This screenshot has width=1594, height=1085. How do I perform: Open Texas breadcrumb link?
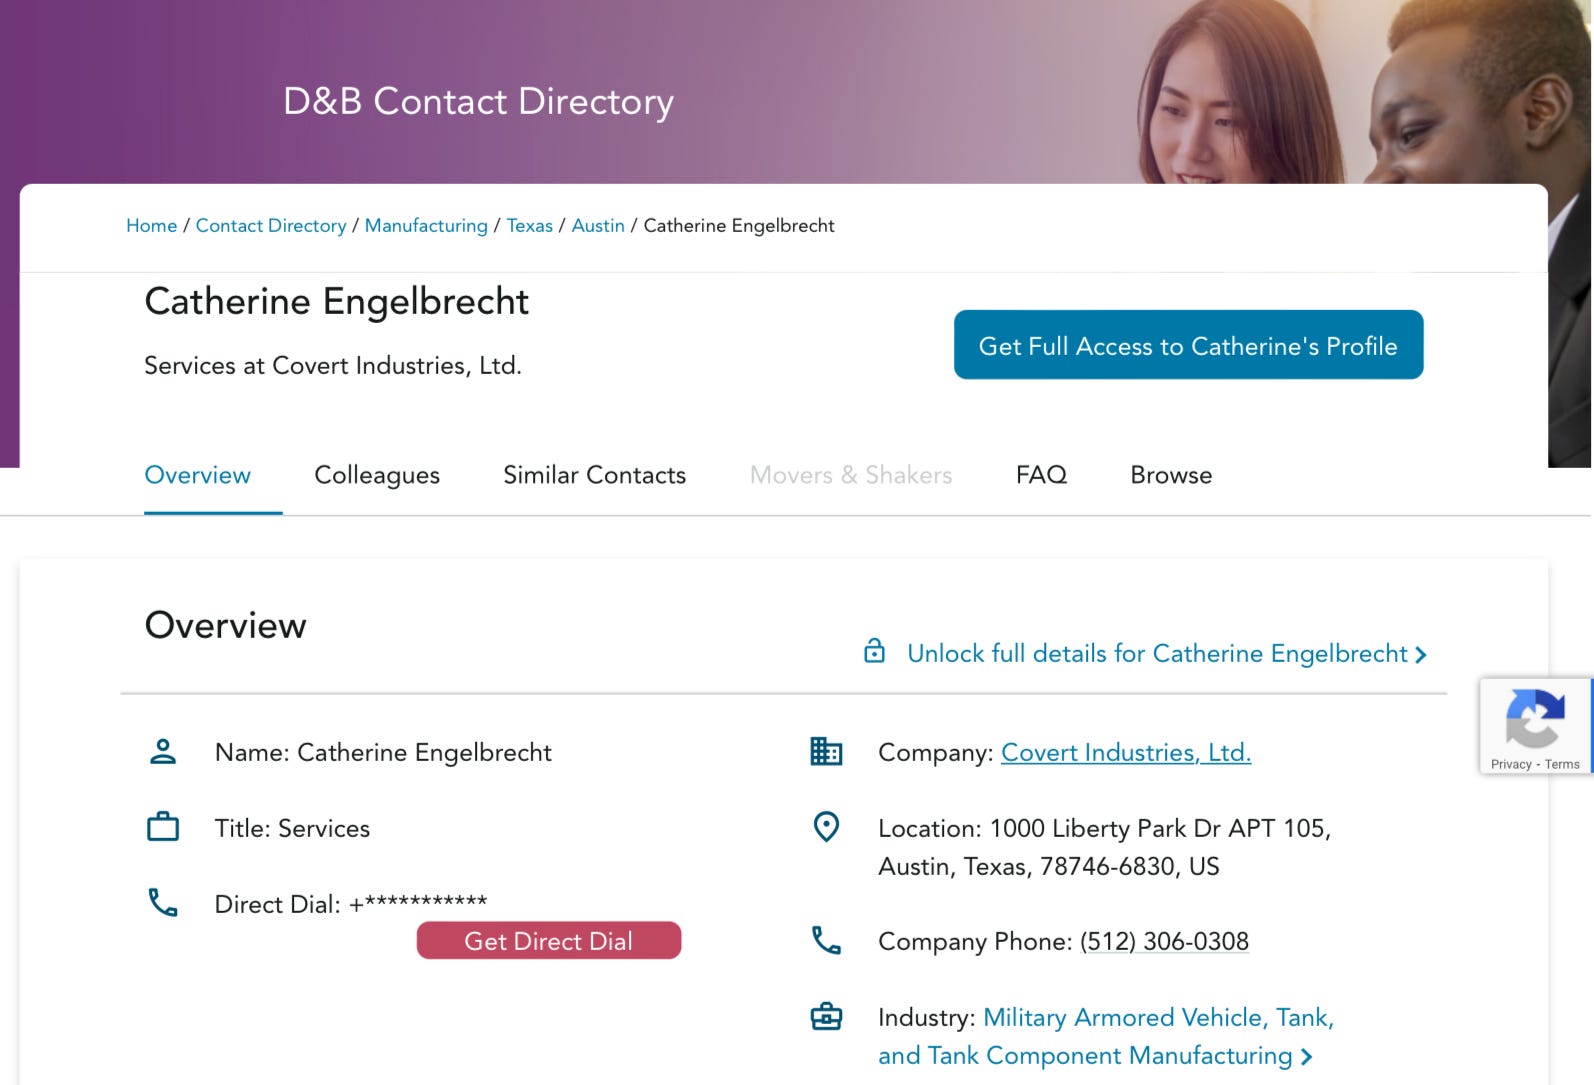(x=530, y=226)
